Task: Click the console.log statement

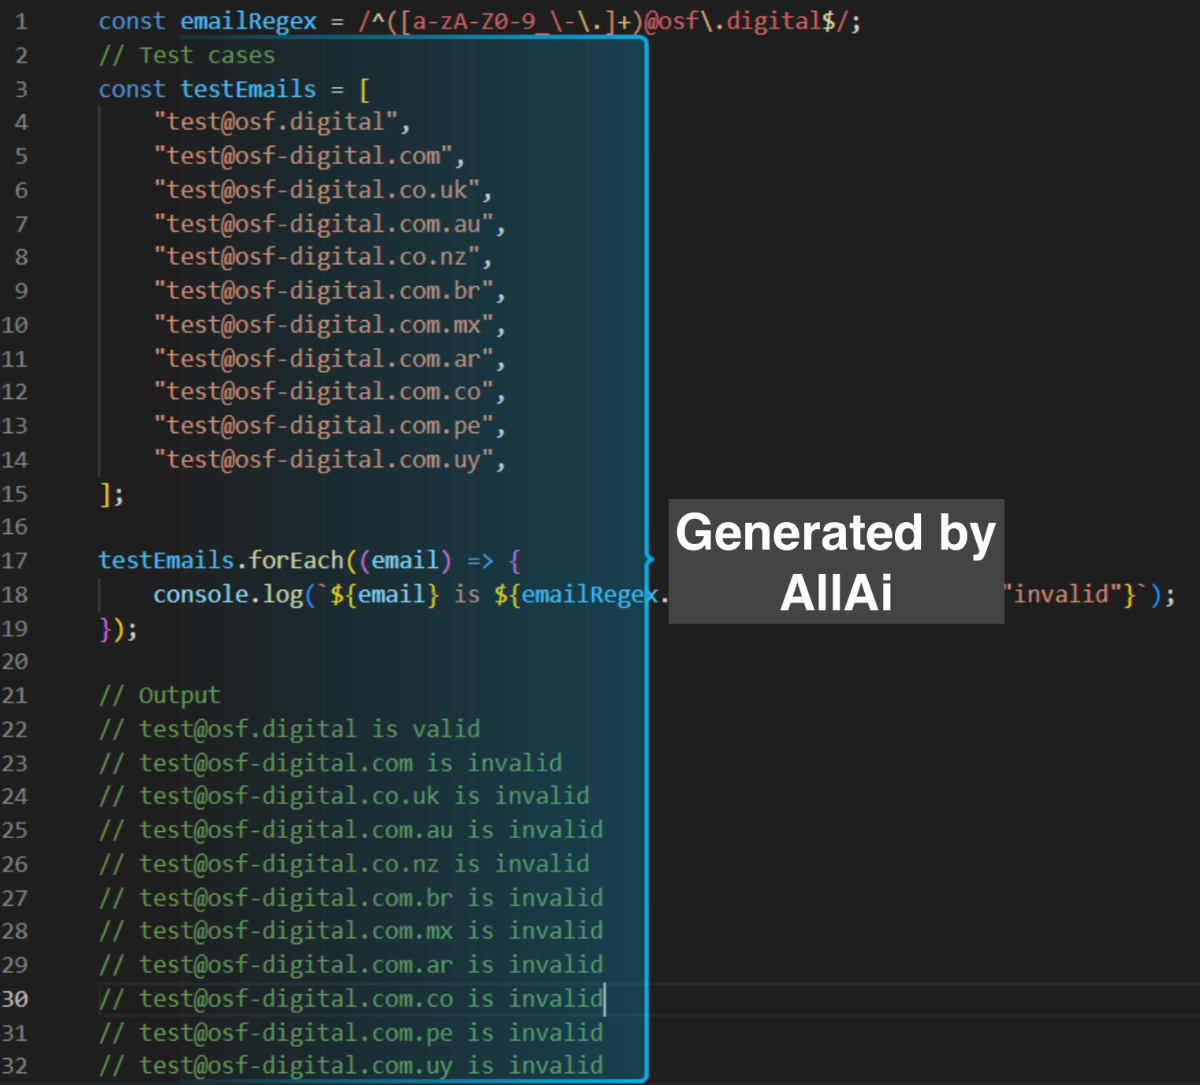Action: (x=663, y=595)
